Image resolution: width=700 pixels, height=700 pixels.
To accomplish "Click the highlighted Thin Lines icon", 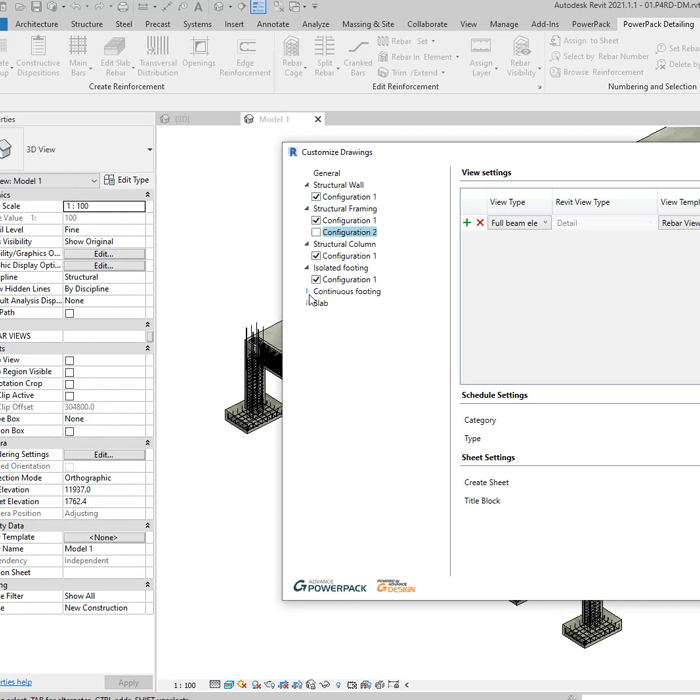I will click(258, 7).
